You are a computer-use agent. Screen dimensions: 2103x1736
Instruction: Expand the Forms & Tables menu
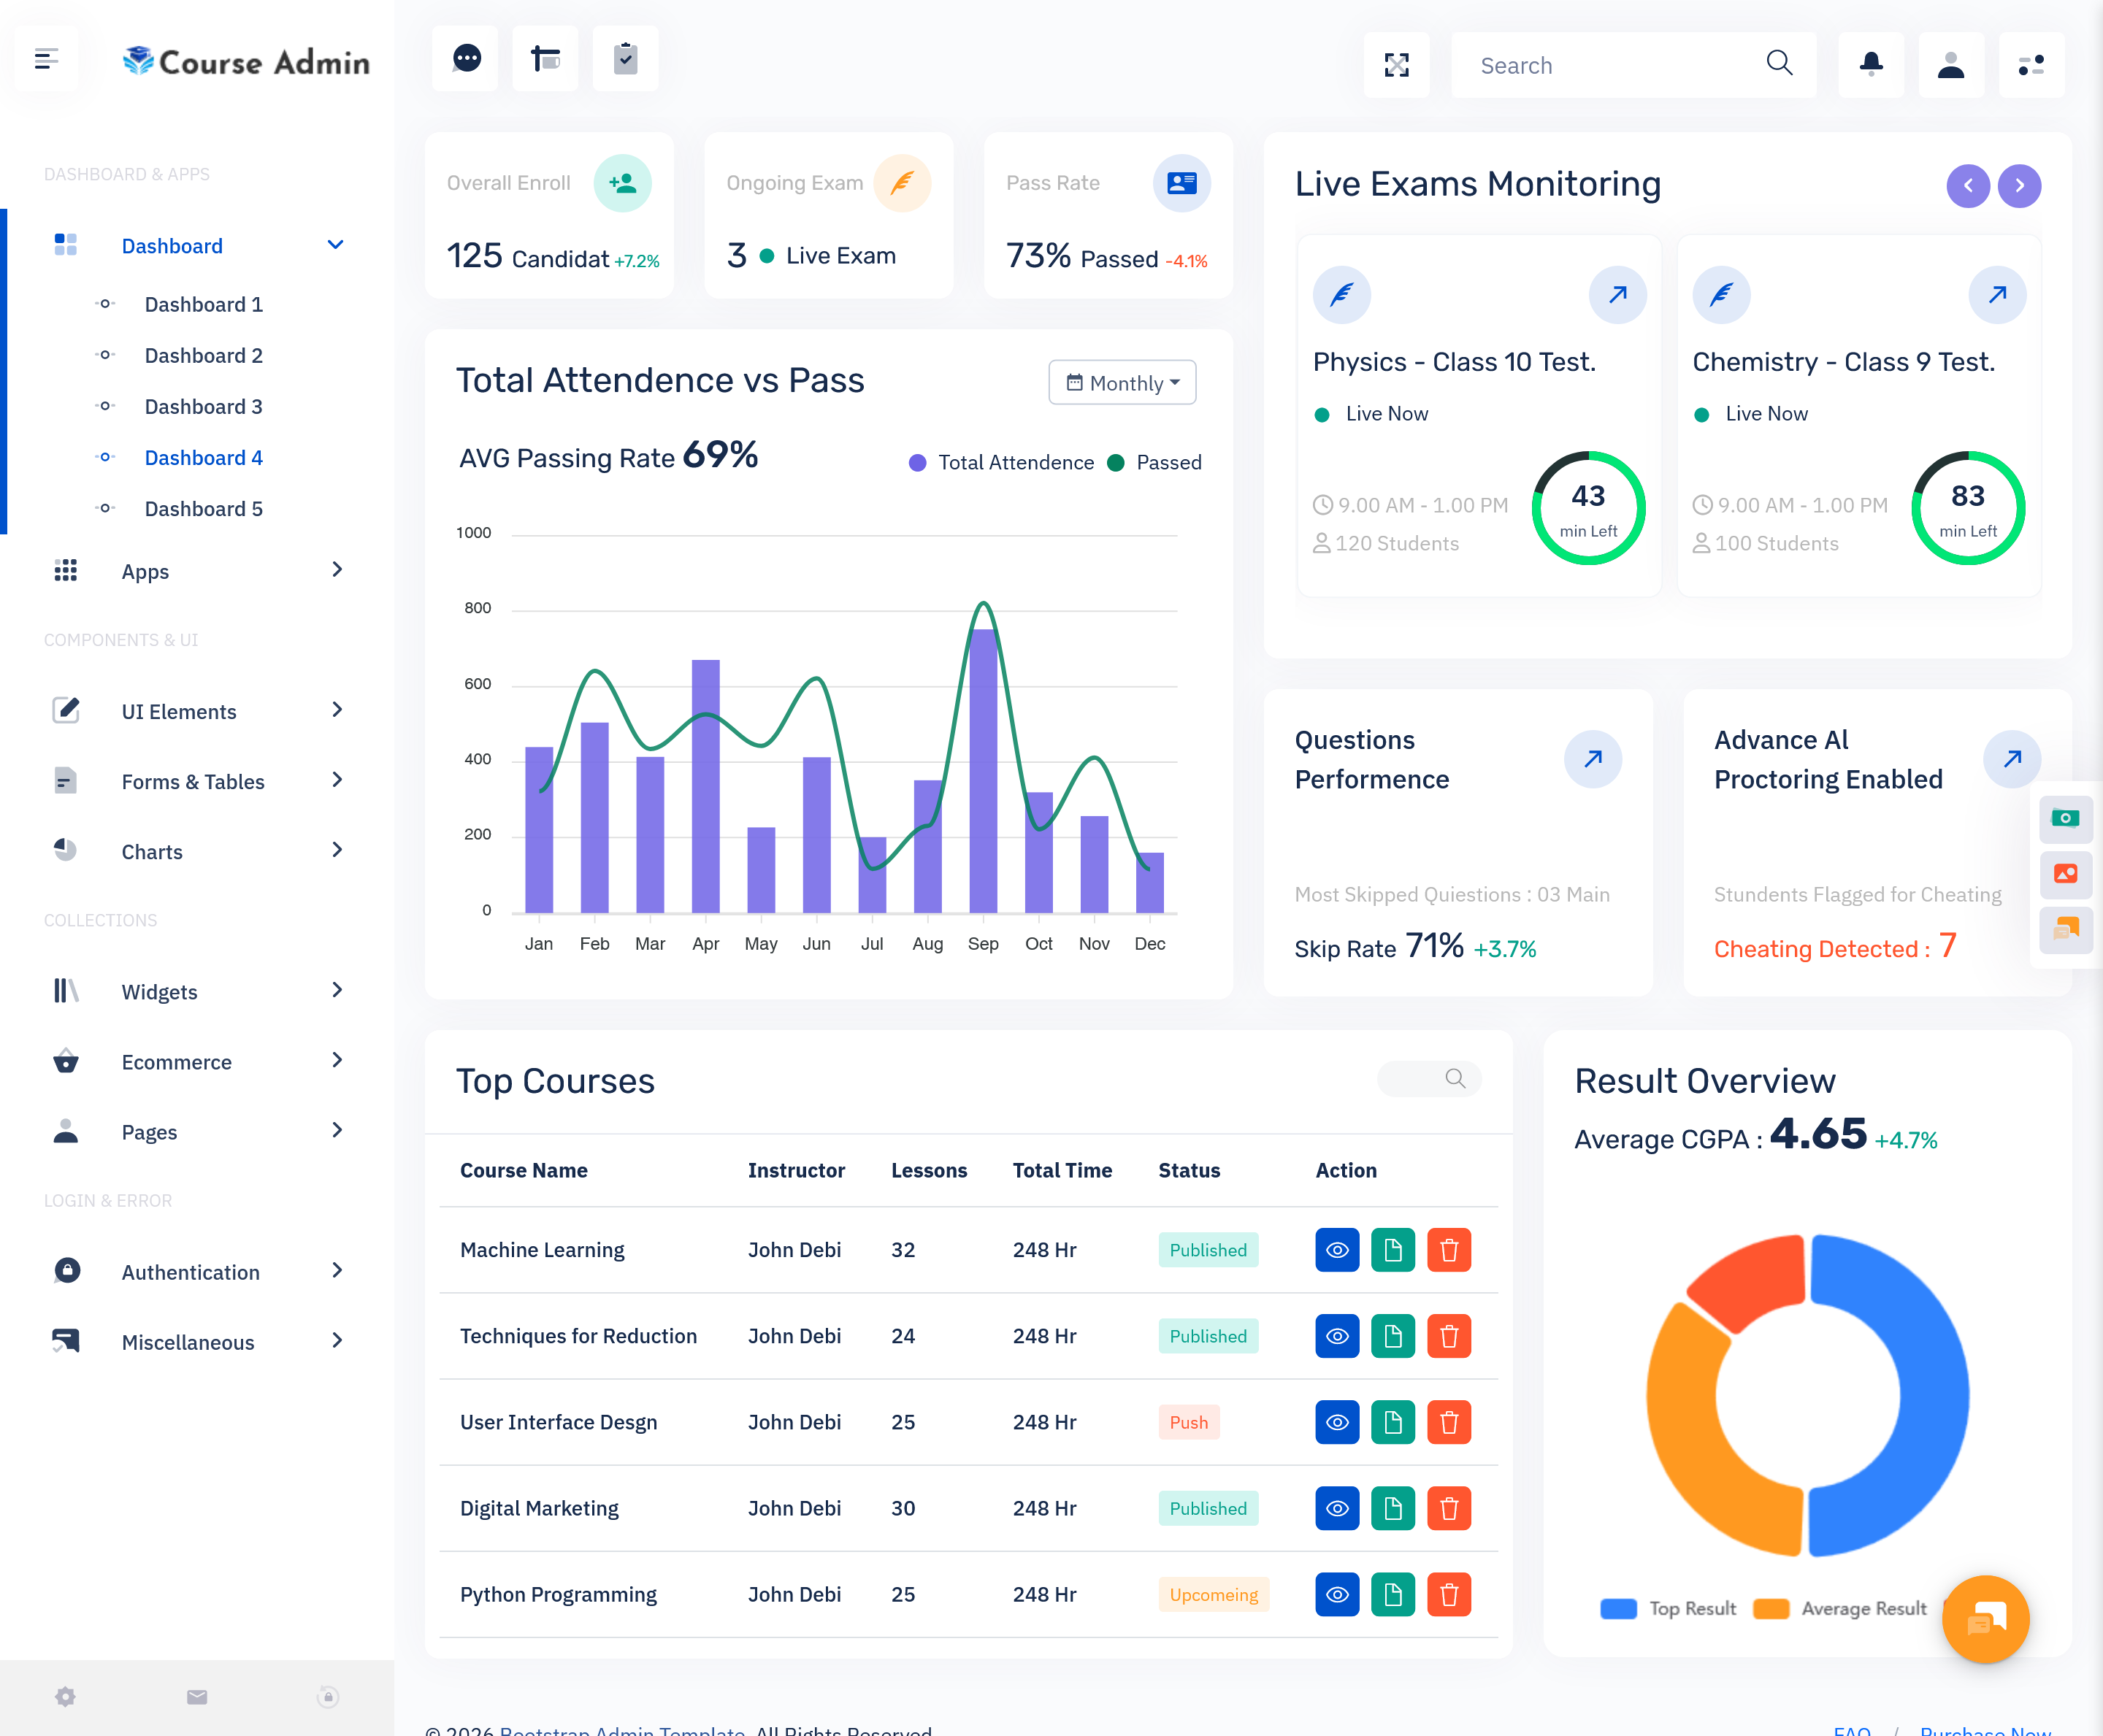click(x=198, y=781)
